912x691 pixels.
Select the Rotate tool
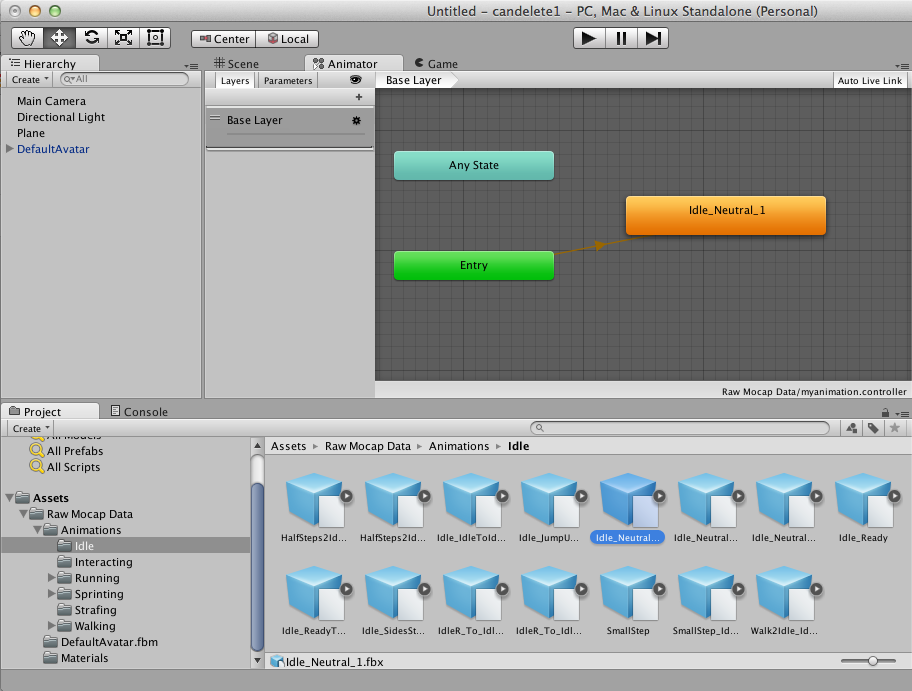tap(91, 38)
